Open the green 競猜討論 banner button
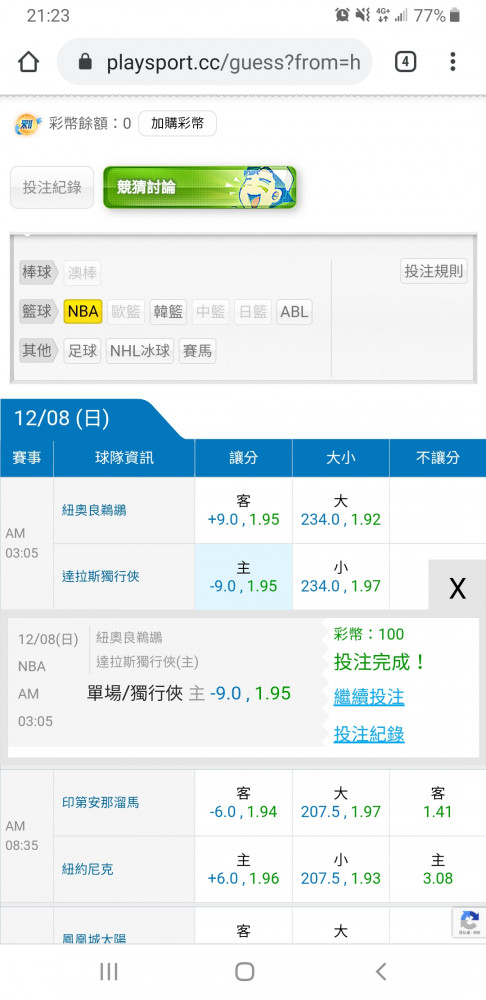The image size is (486, 1000). 200,188
